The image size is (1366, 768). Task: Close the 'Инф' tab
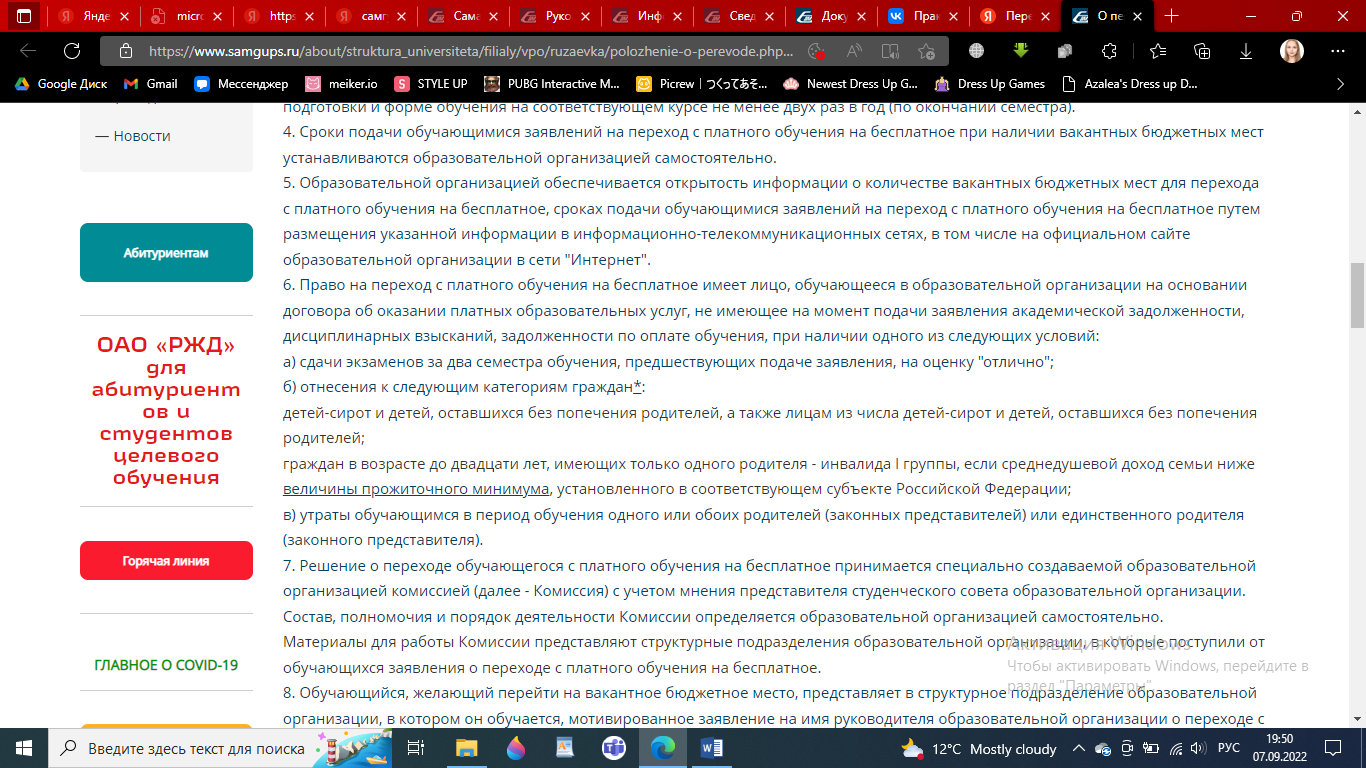[x=677, y=16]
